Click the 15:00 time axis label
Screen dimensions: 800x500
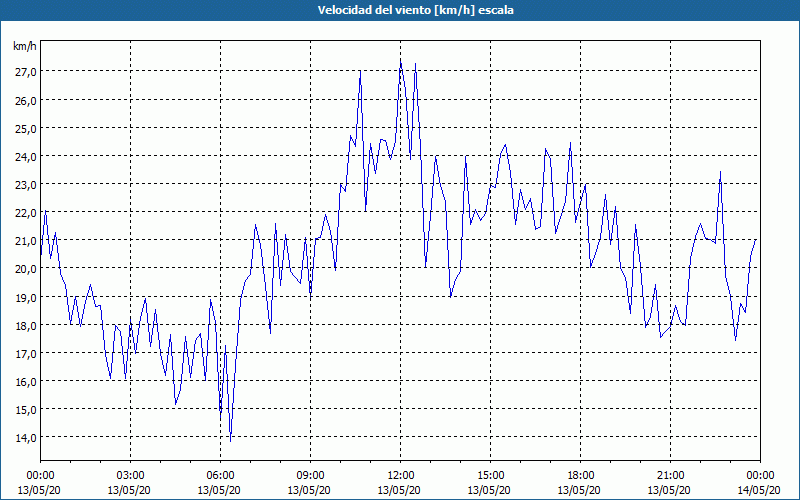click(x=490, y=476)
